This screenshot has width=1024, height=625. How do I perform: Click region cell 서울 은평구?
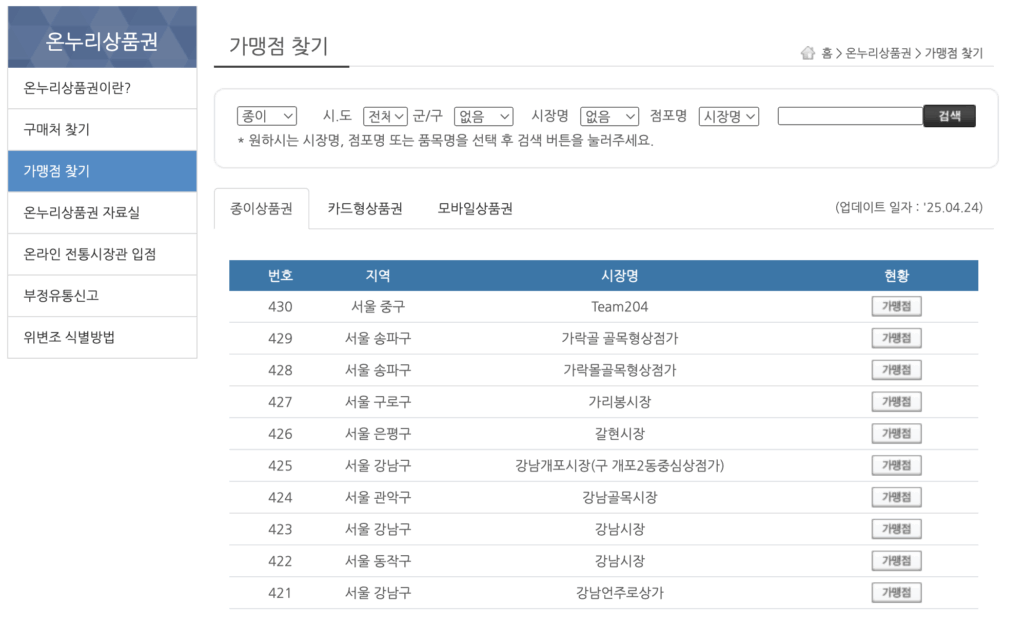[378, 434]
